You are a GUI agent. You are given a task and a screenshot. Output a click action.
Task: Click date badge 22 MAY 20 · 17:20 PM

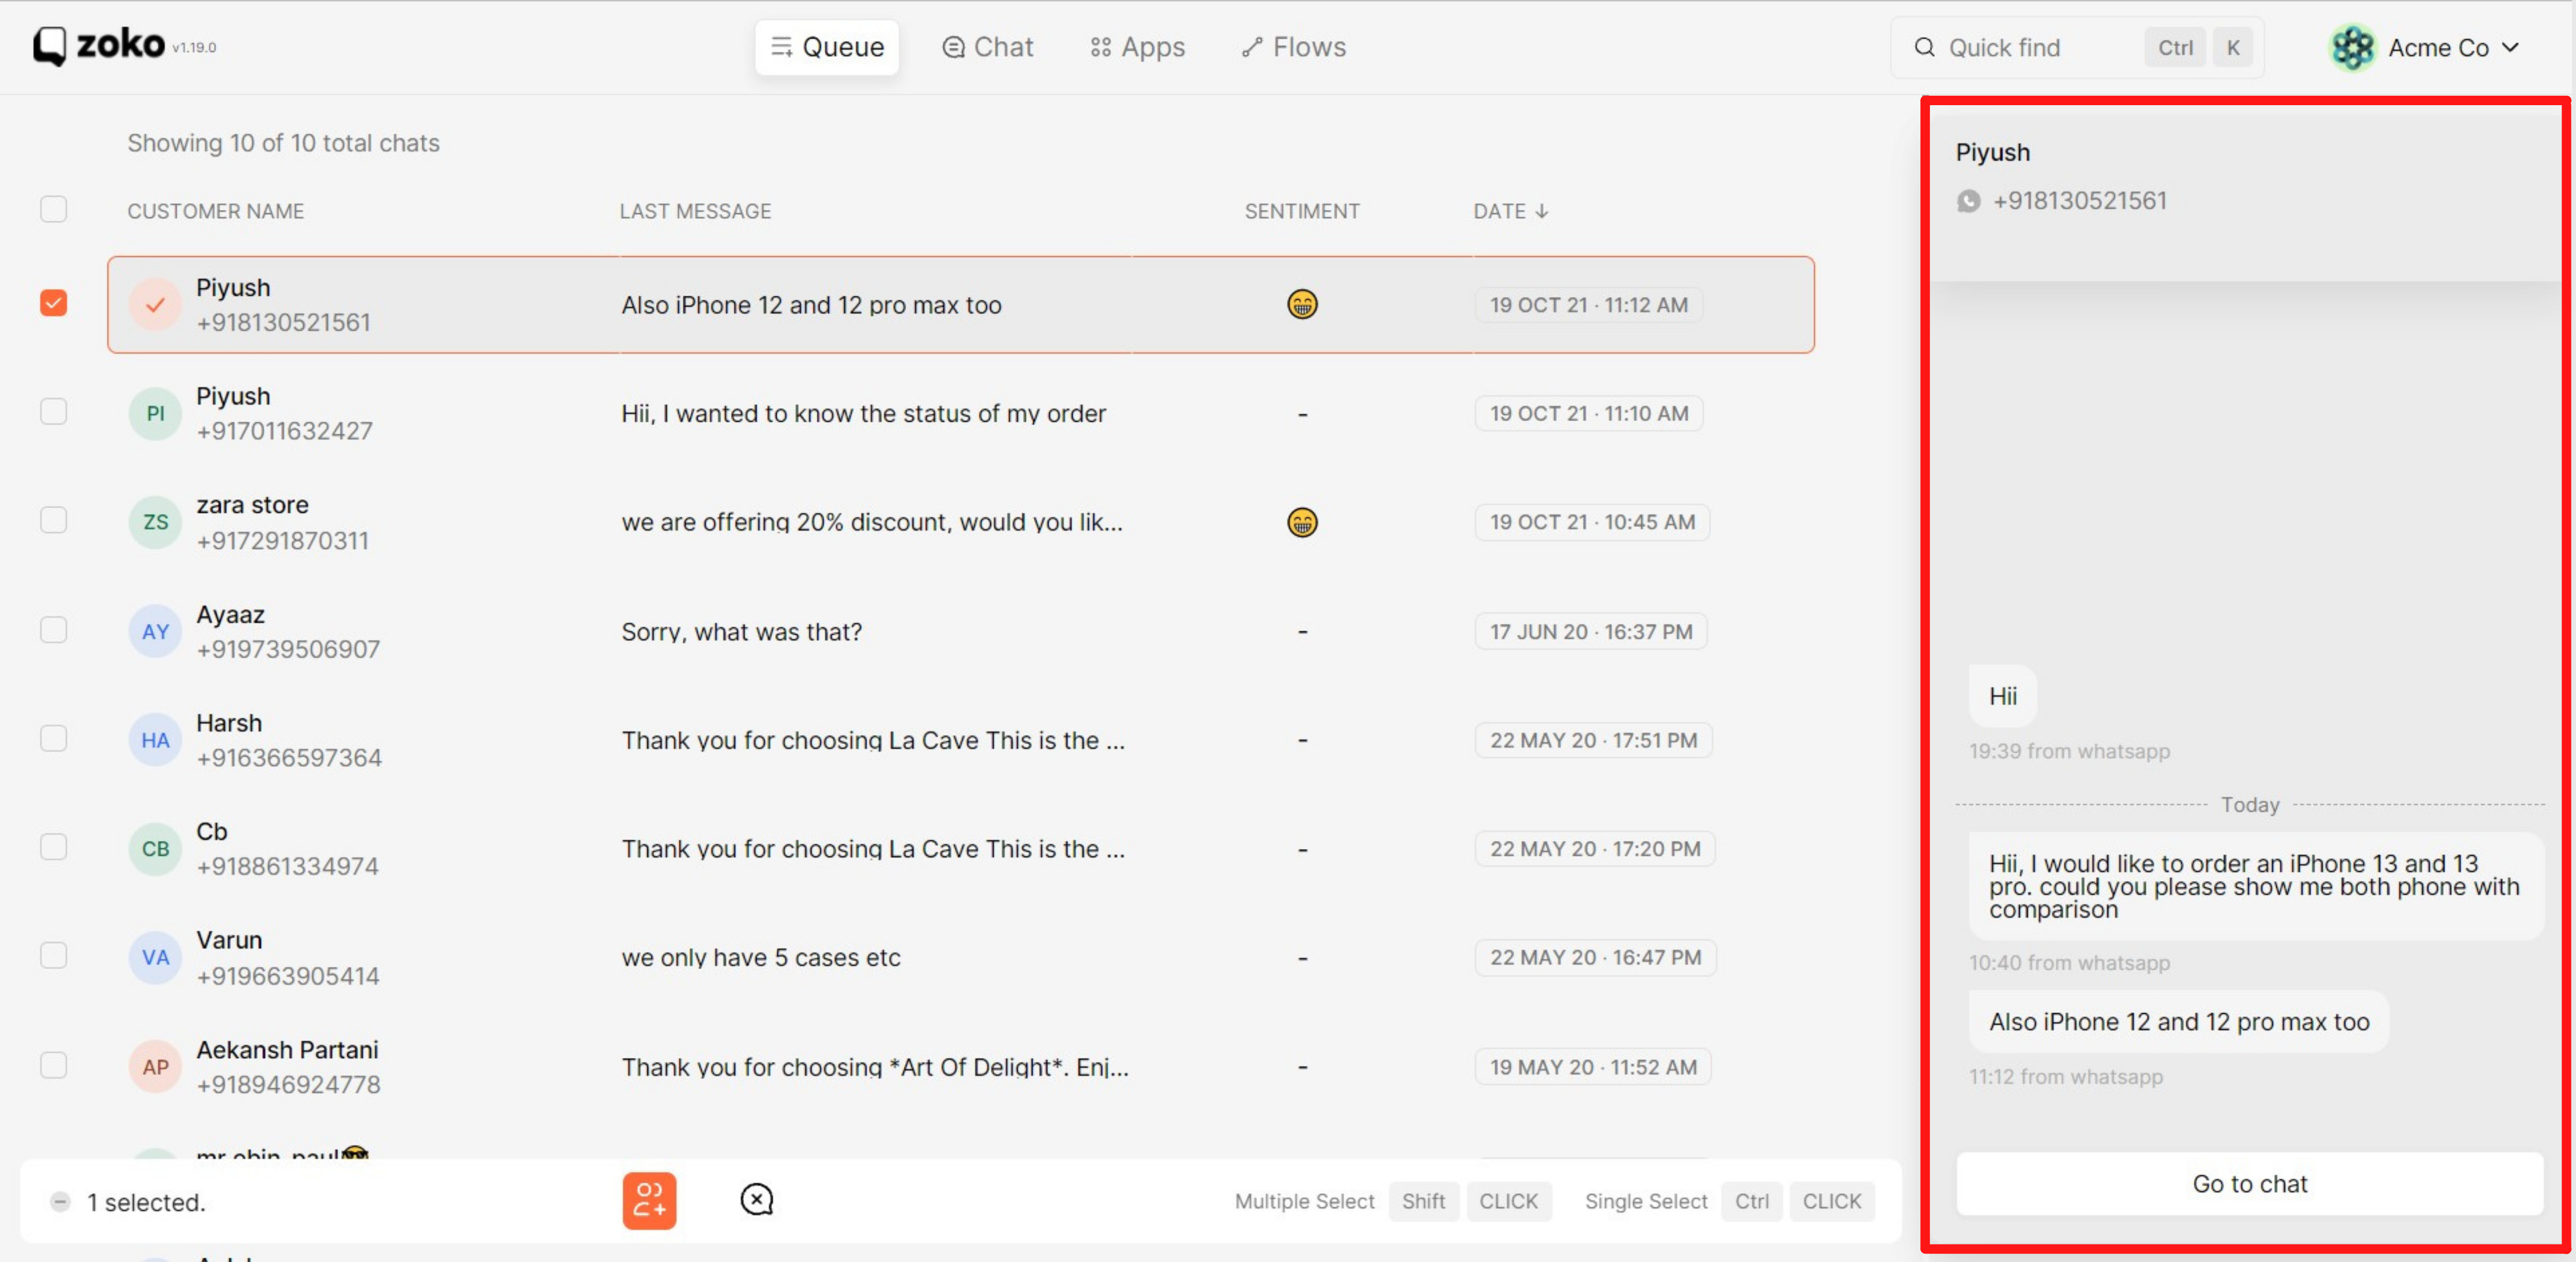pos(1595,849)
